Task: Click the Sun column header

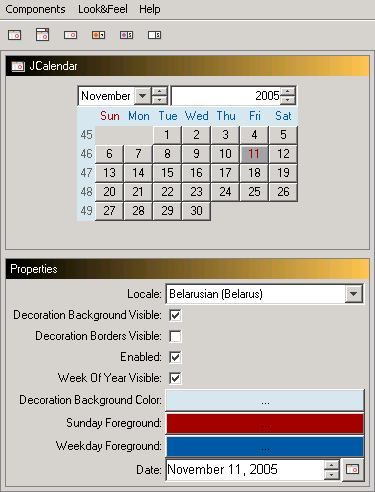Action: (110, 116)
